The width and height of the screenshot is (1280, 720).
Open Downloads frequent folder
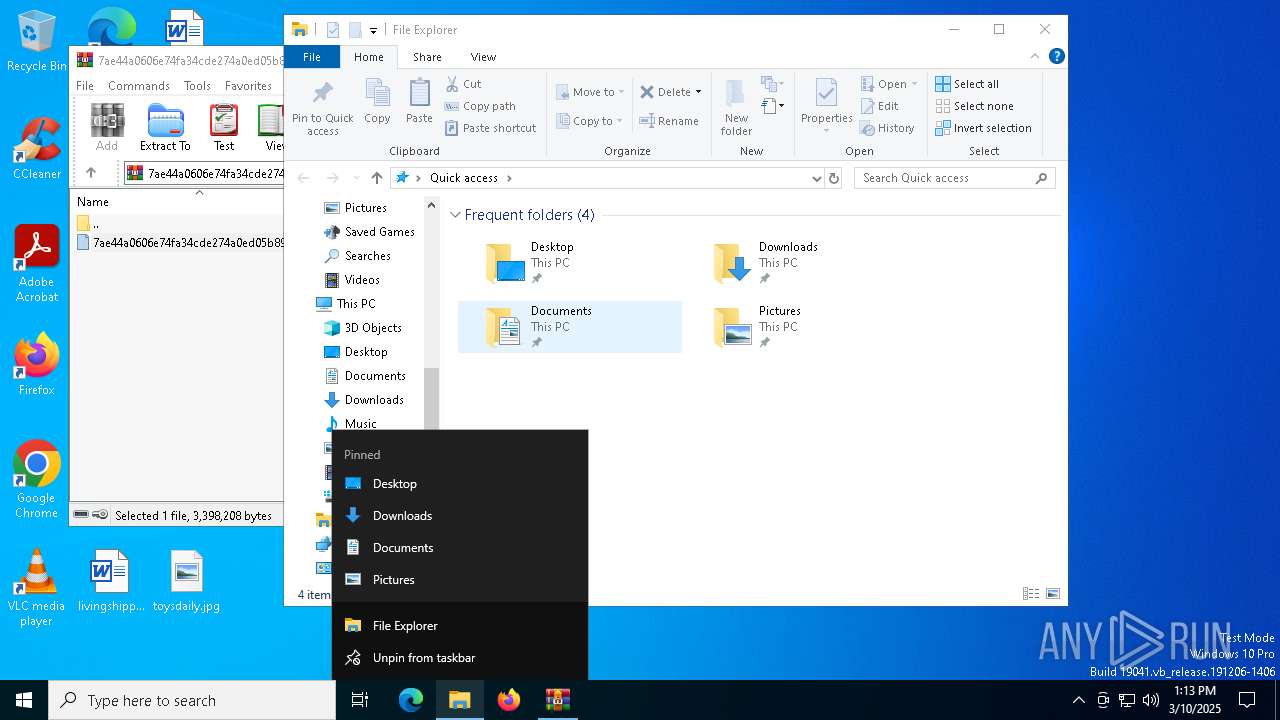(x=797, y=263)
